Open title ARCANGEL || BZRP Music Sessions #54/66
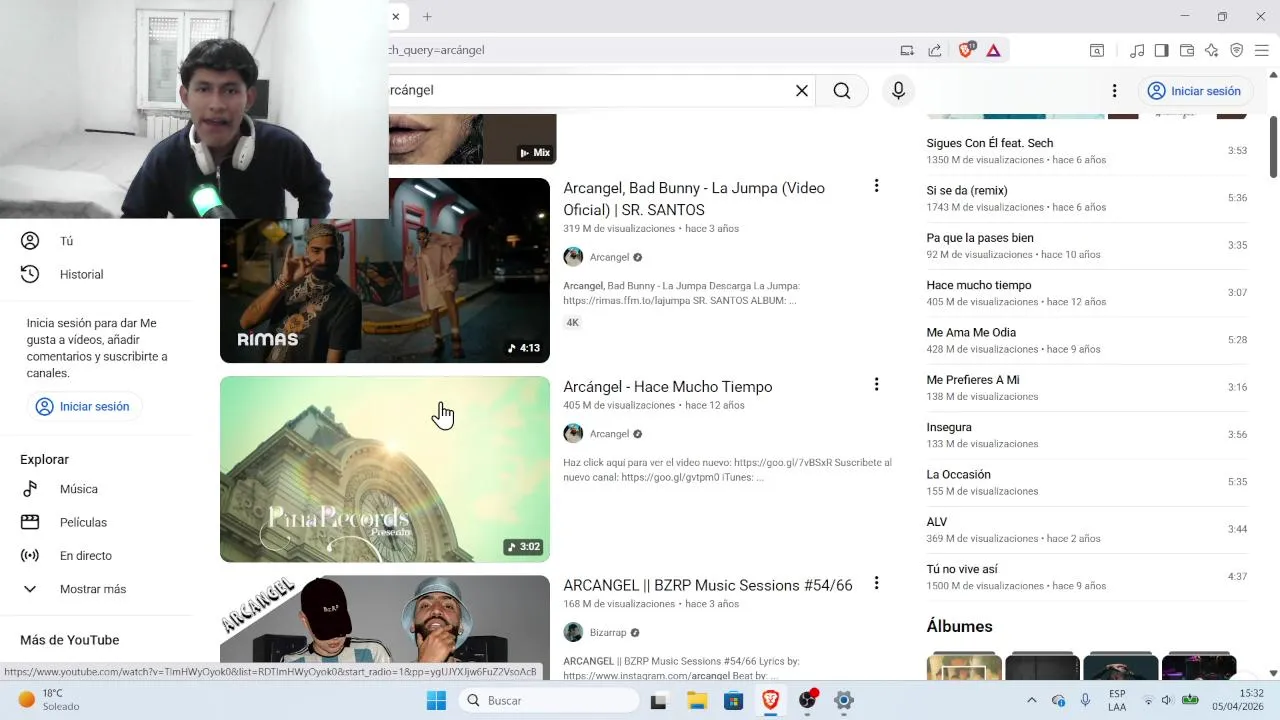 coord(707,586)
